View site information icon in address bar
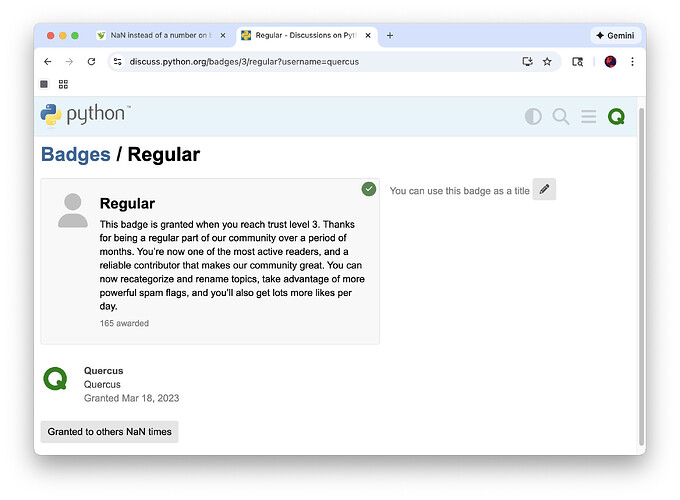The width and height of the screenshot is (680, 500). pos(118,62)
